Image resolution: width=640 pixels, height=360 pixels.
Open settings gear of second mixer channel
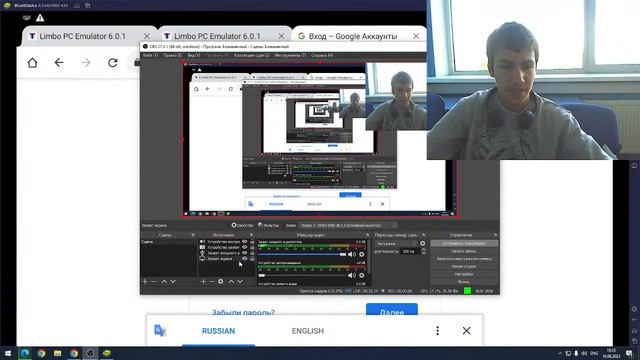(x=362, y=275)
